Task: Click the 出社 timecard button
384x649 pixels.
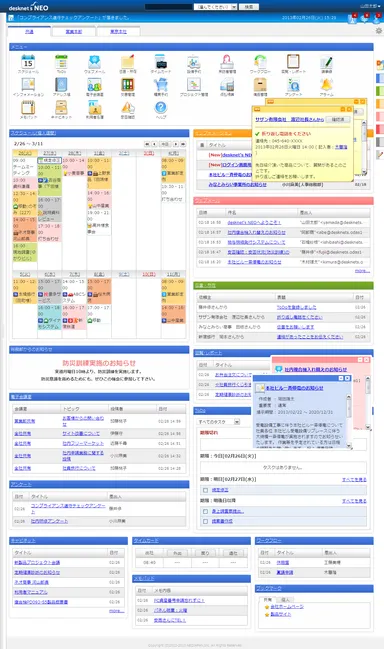Action: click(149, 553)
